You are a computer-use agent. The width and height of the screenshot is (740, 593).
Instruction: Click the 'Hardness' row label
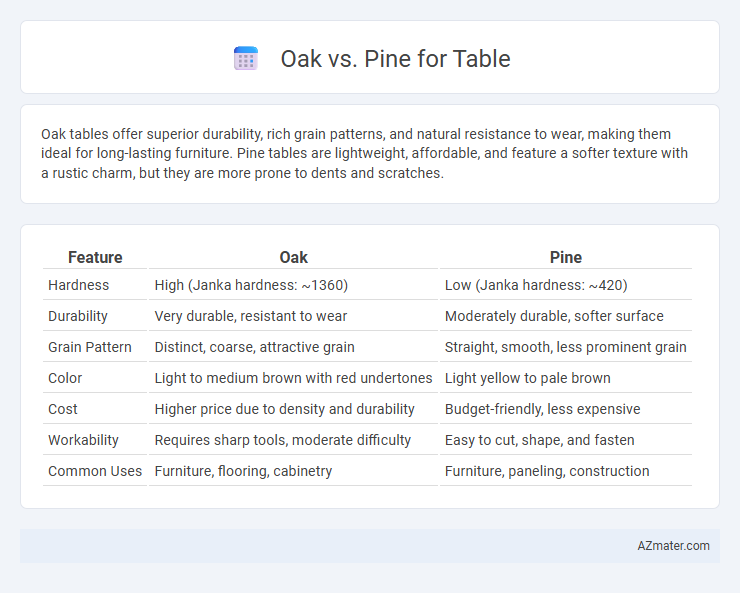point(78,285)
